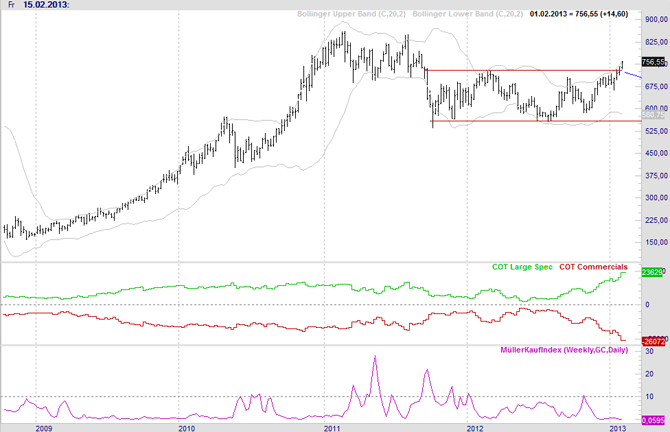Click the 15.02.2013 date header
Screen dimensions: 670x432
coord(47,6)
